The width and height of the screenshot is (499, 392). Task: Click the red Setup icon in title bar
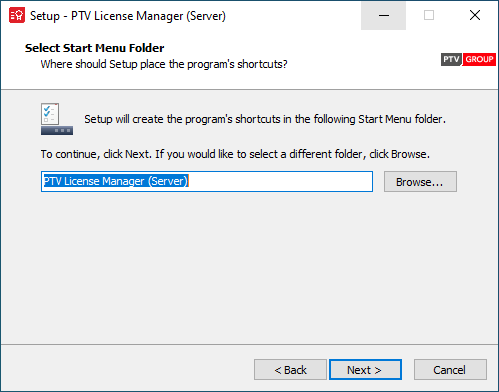coord(17,16)
